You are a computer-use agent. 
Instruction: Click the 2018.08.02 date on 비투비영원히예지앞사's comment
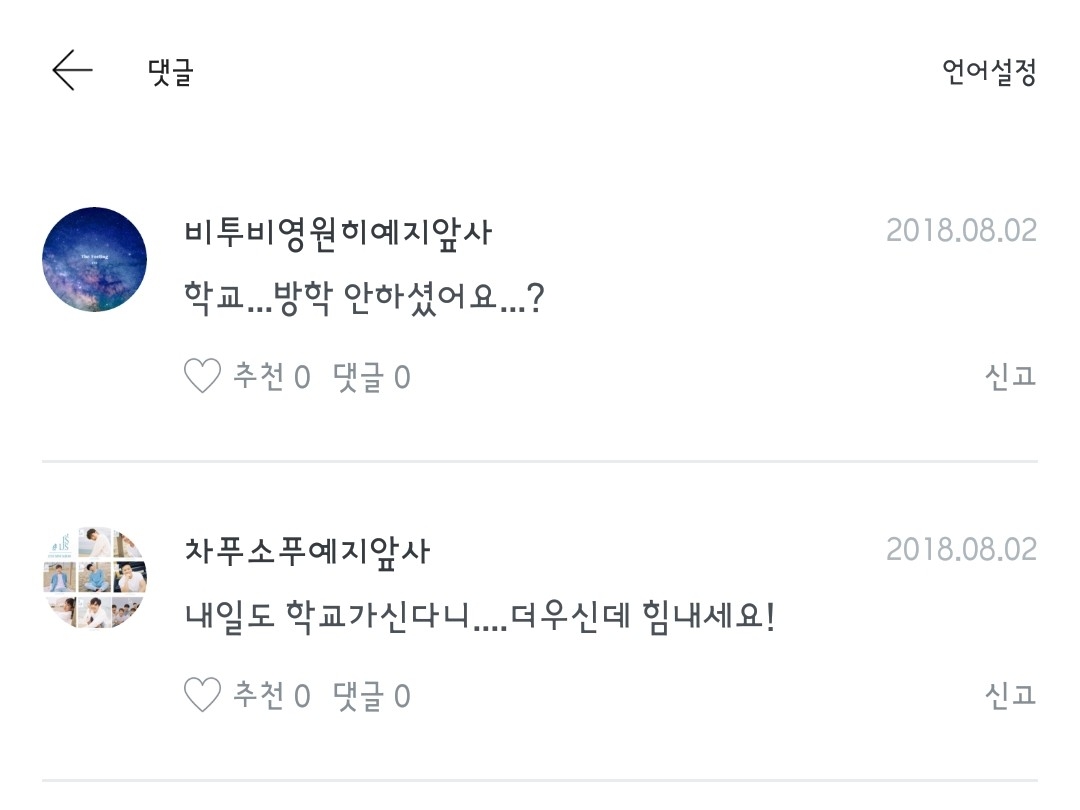click(960, 231)
